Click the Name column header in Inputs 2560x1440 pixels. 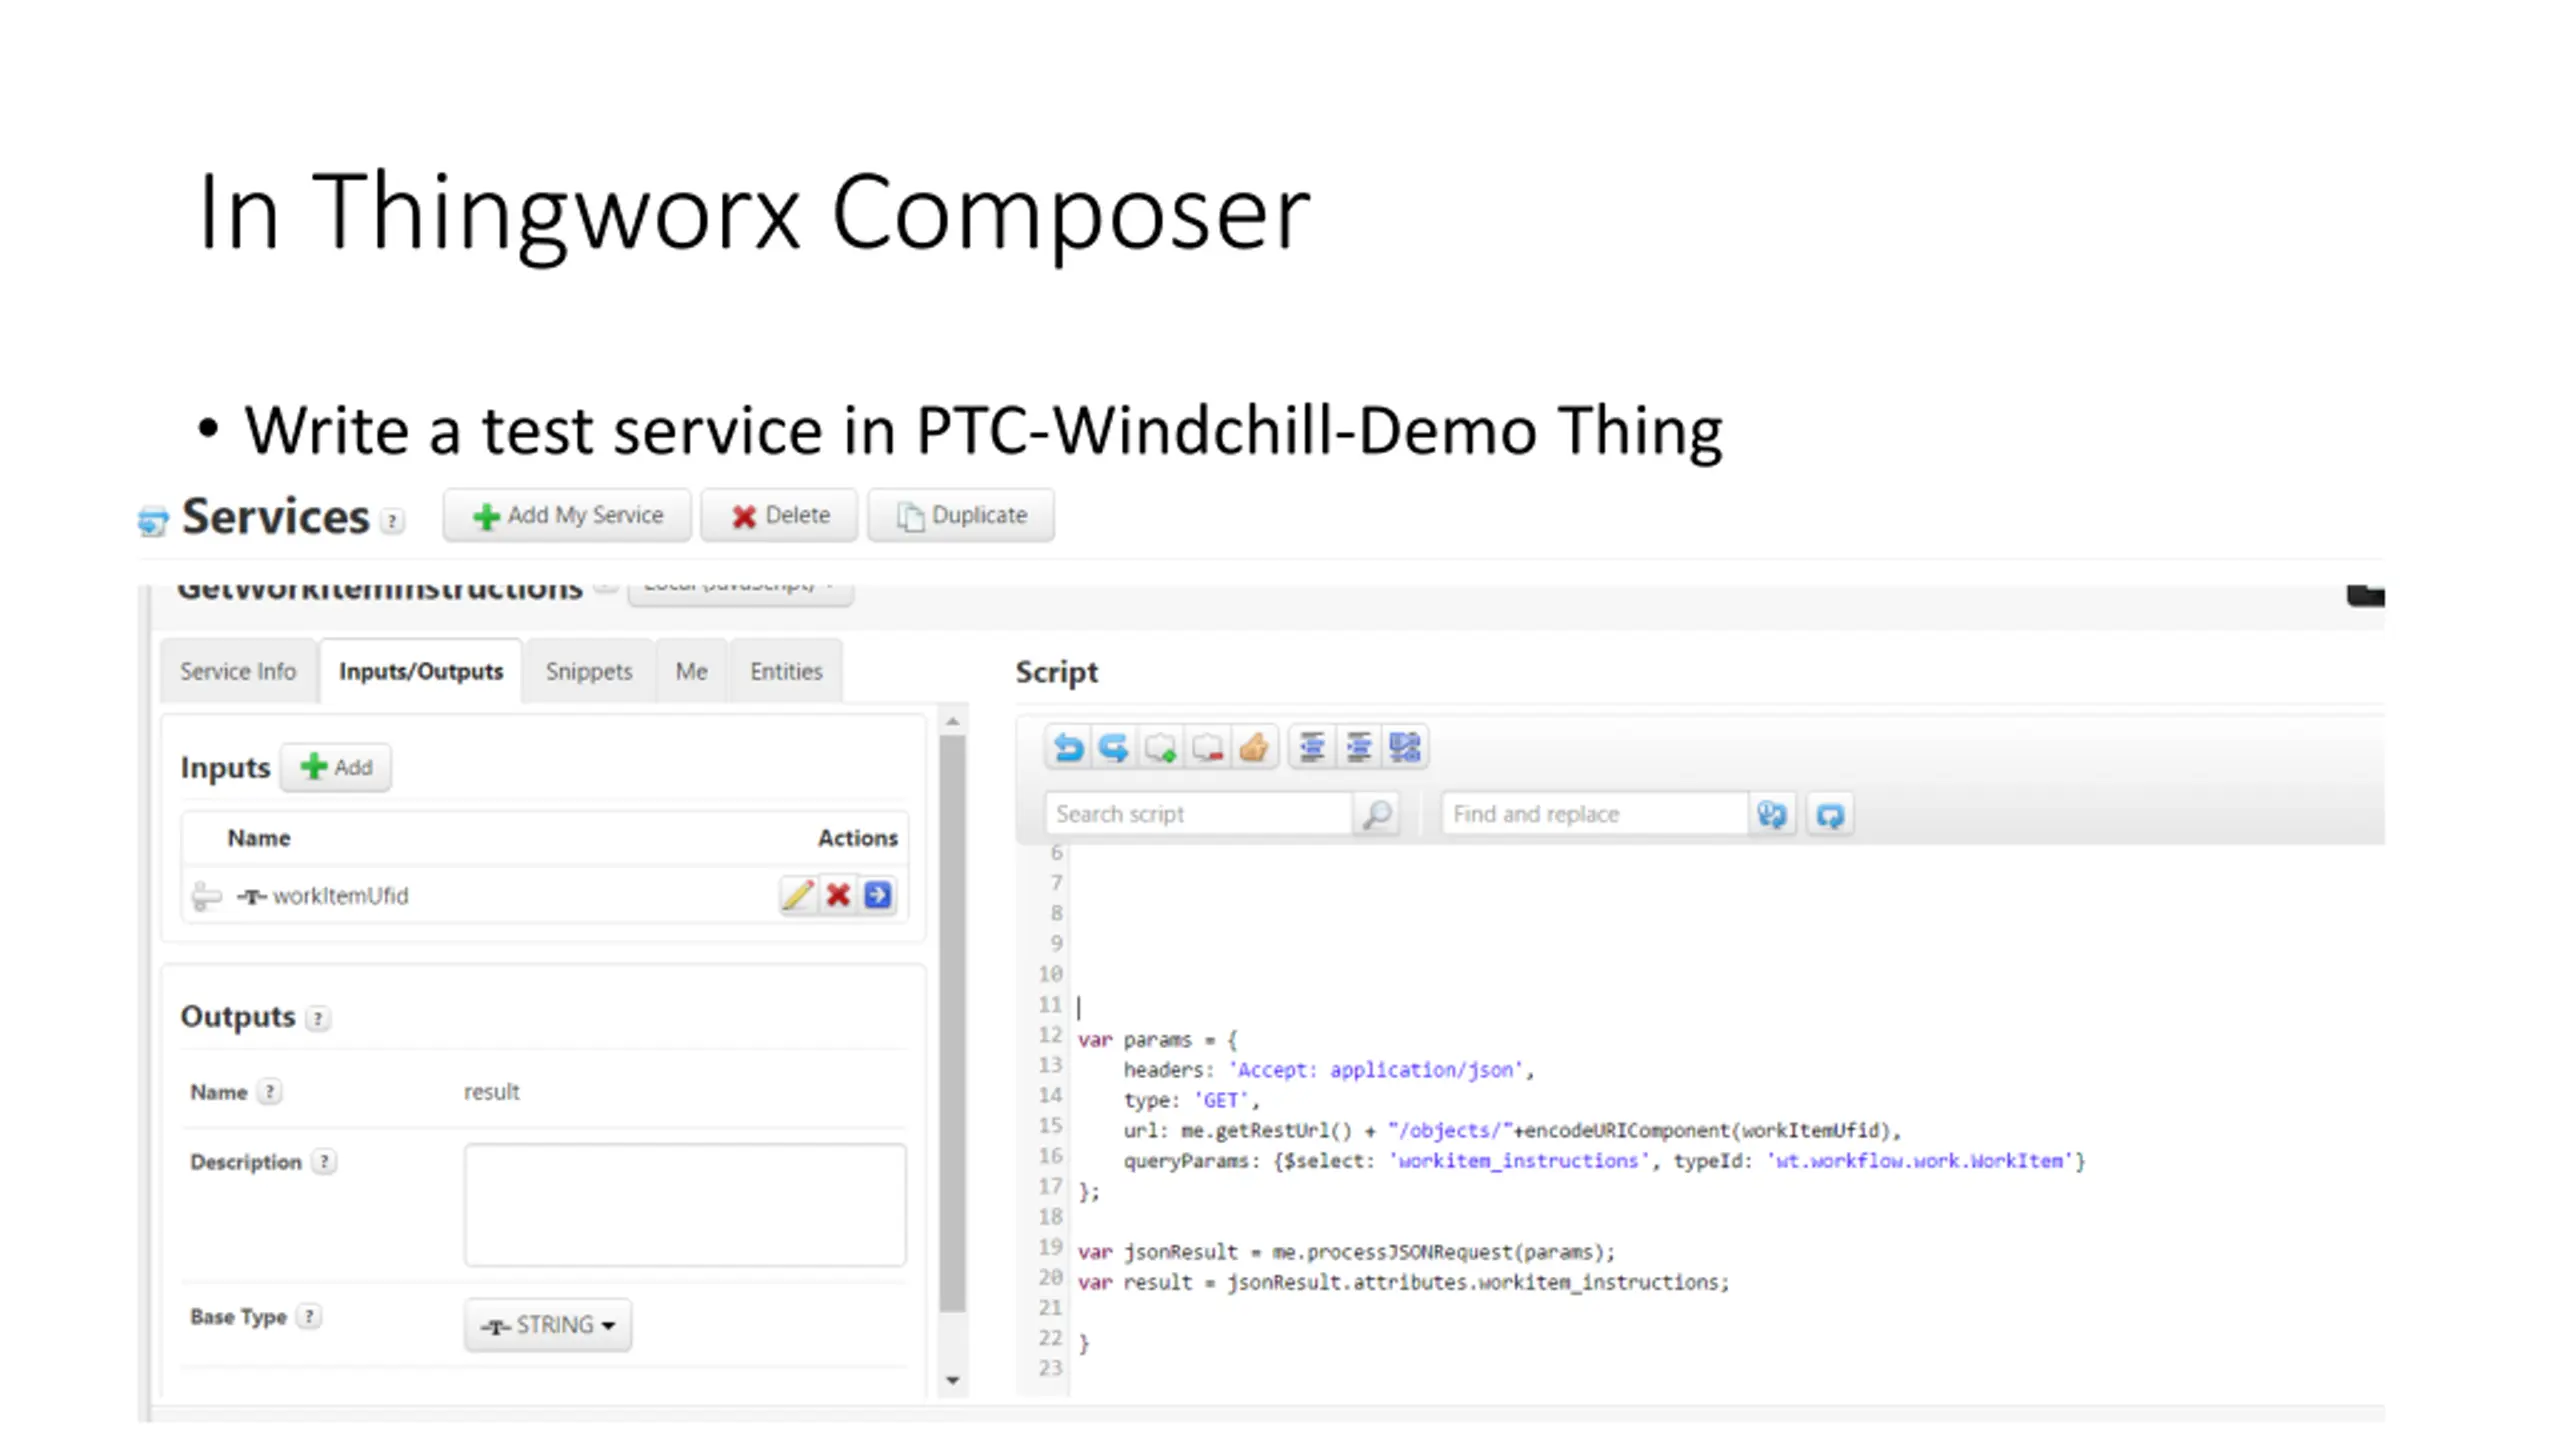(258, 838)
